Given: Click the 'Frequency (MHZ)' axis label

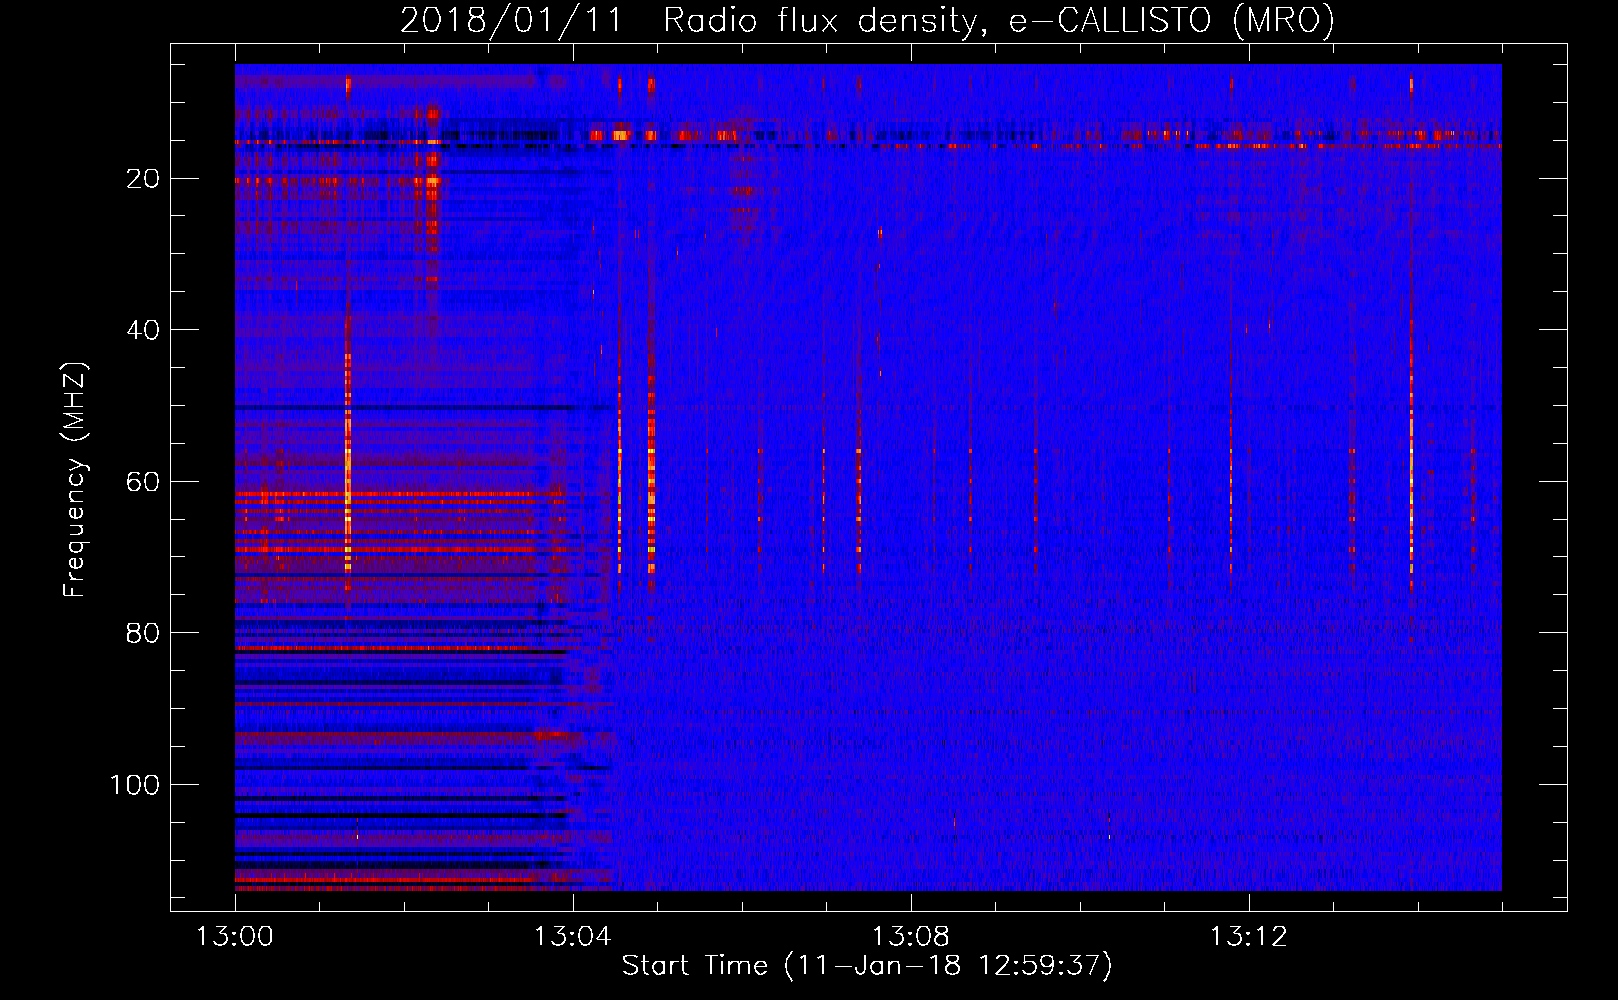Looking at the screenshot, I should [75, 480].
